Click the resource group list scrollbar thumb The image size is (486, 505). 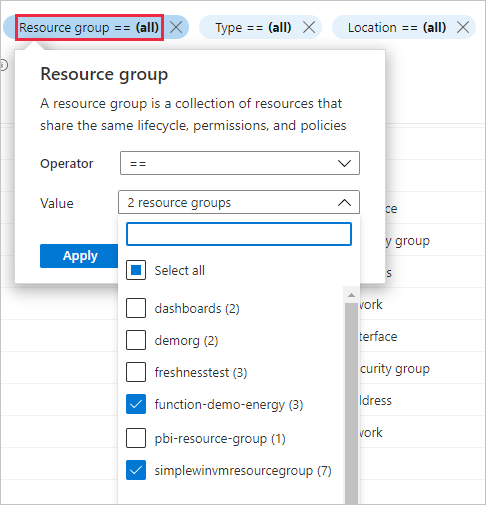(351, 403)
